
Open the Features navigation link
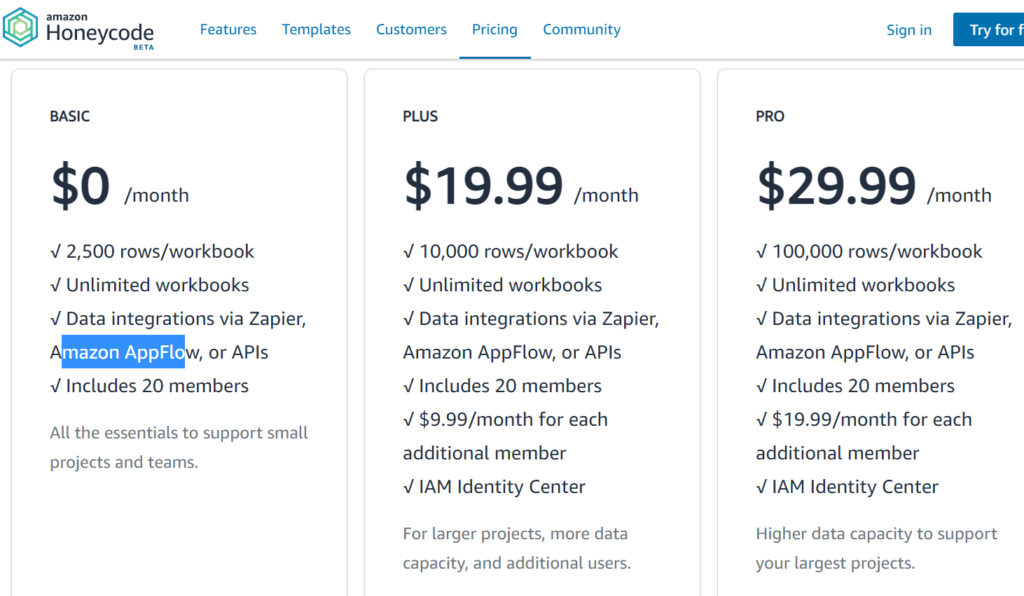228,30
